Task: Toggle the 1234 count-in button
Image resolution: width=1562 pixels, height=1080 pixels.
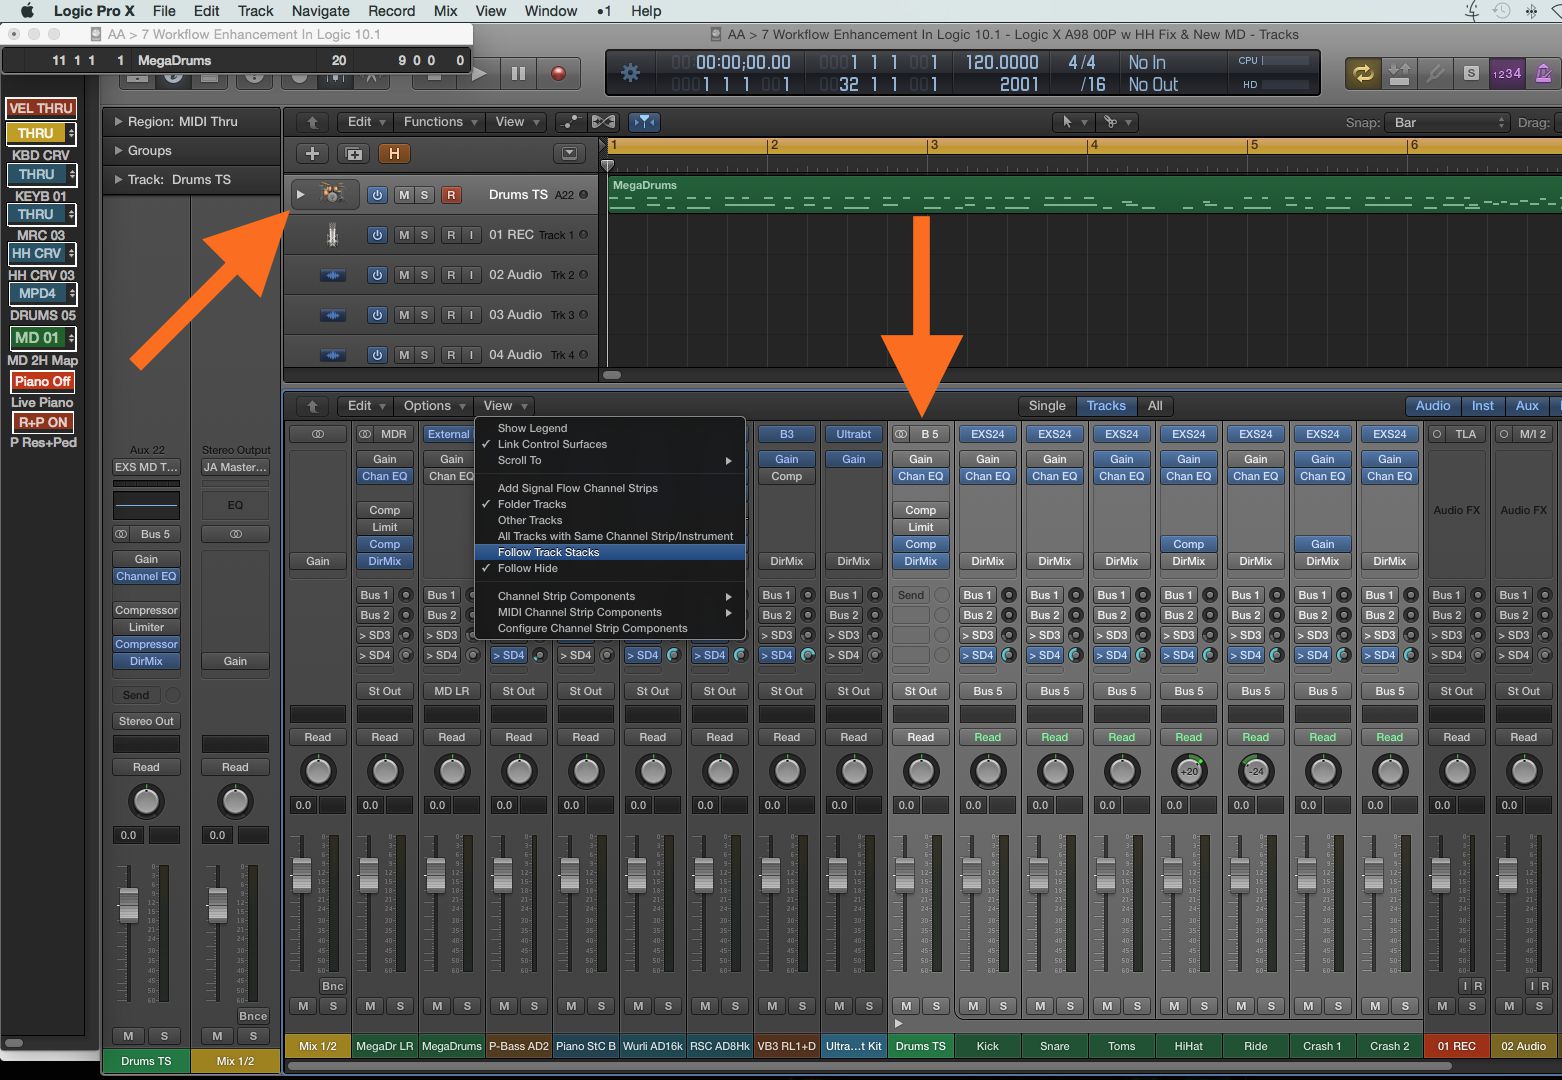Action: 1507,73
